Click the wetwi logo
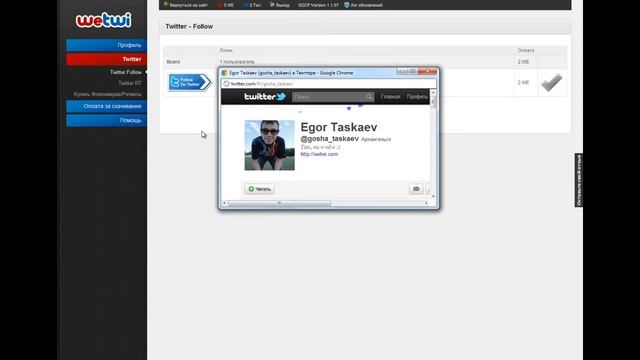 pos(104,20)
